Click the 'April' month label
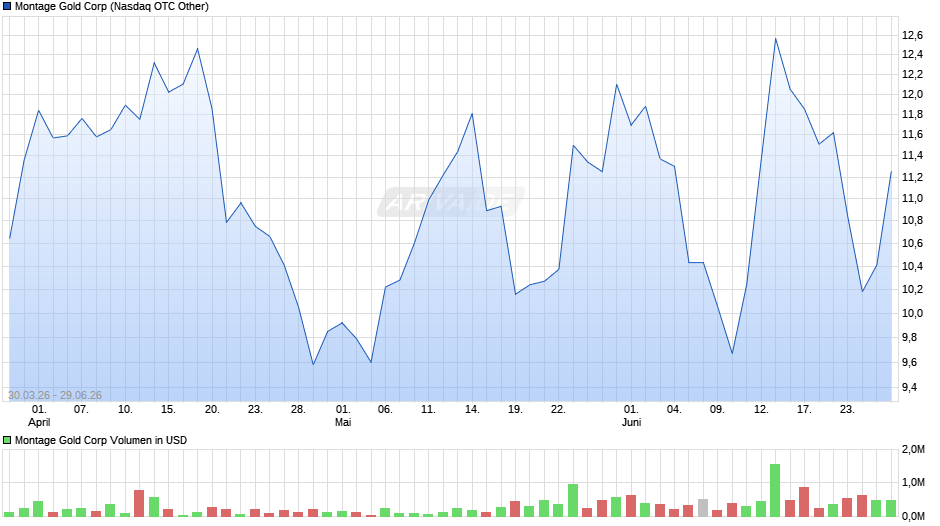This screenshot has height=526, width=940. (x=39, y=422)
